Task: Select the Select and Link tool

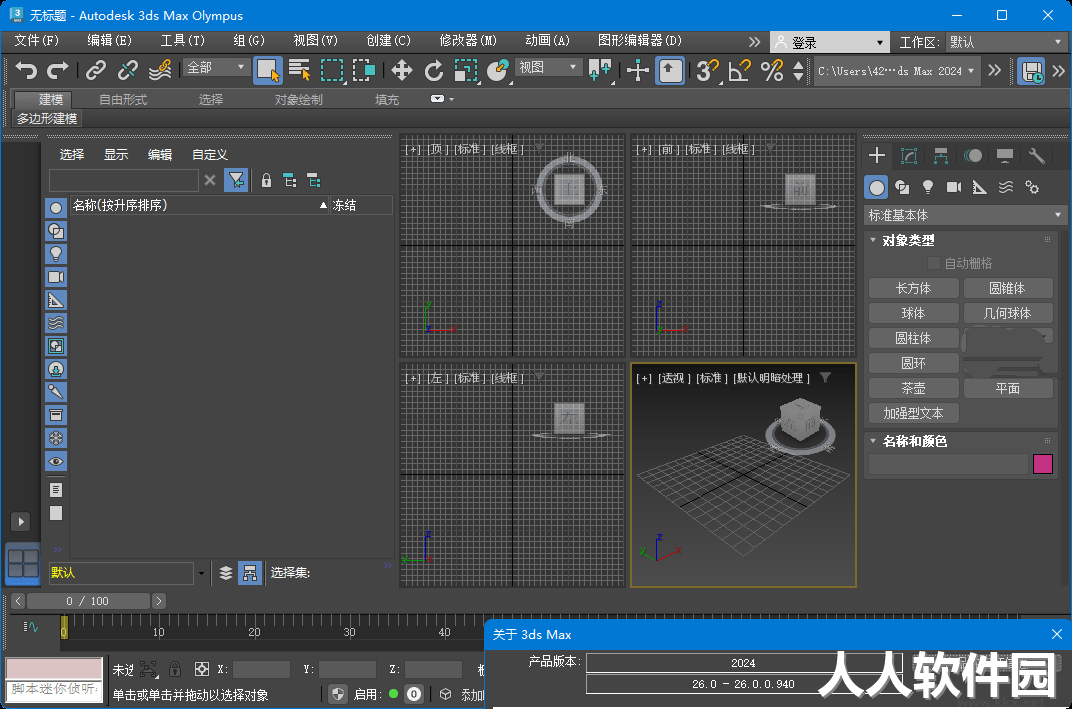Action: click(96, 70)
